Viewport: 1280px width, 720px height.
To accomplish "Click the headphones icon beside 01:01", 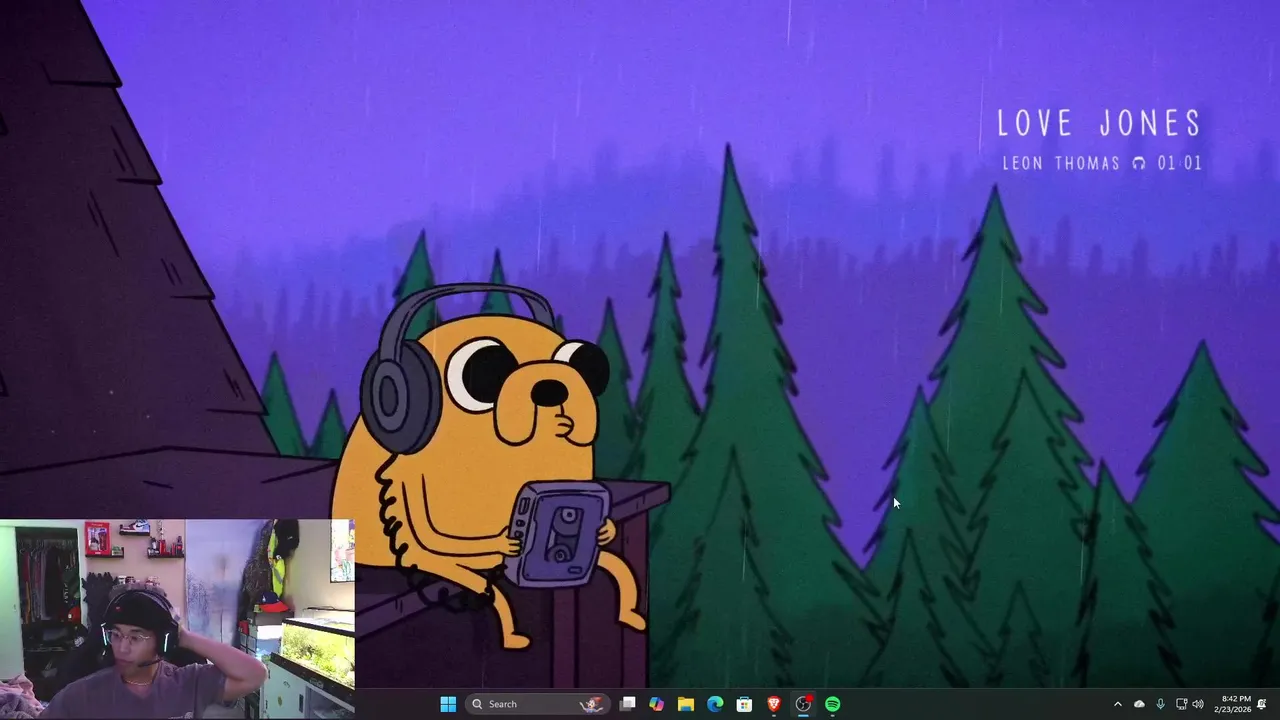I will point(1139,163).
